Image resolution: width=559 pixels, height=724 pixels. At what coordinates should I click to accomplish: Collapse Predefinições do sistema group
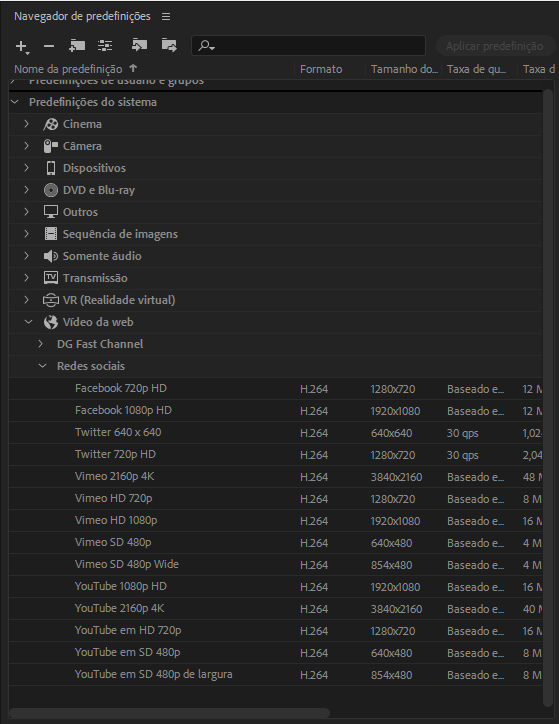coord(15,102)
